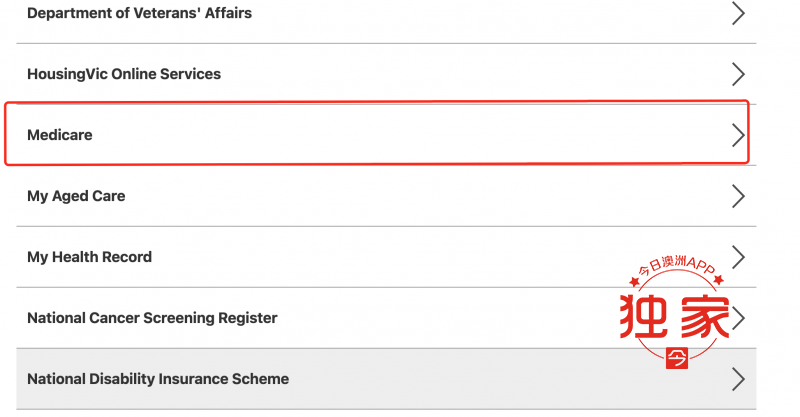Click empty area of Medicare row
The width and height of the screenshot is (800, 417).
pos(408,135)
